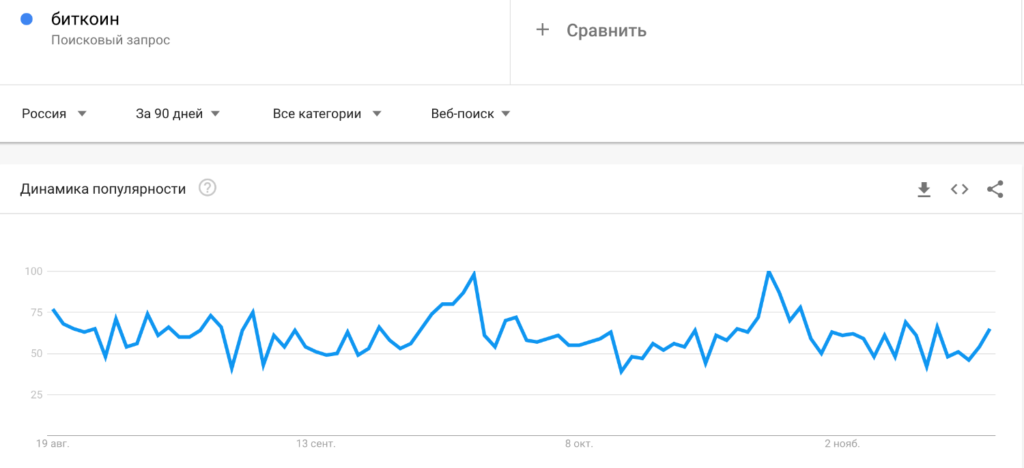Screen dimensions: 1024x468
Task: Click the blue dot beside биткоин
Action: tap(27, 19)
